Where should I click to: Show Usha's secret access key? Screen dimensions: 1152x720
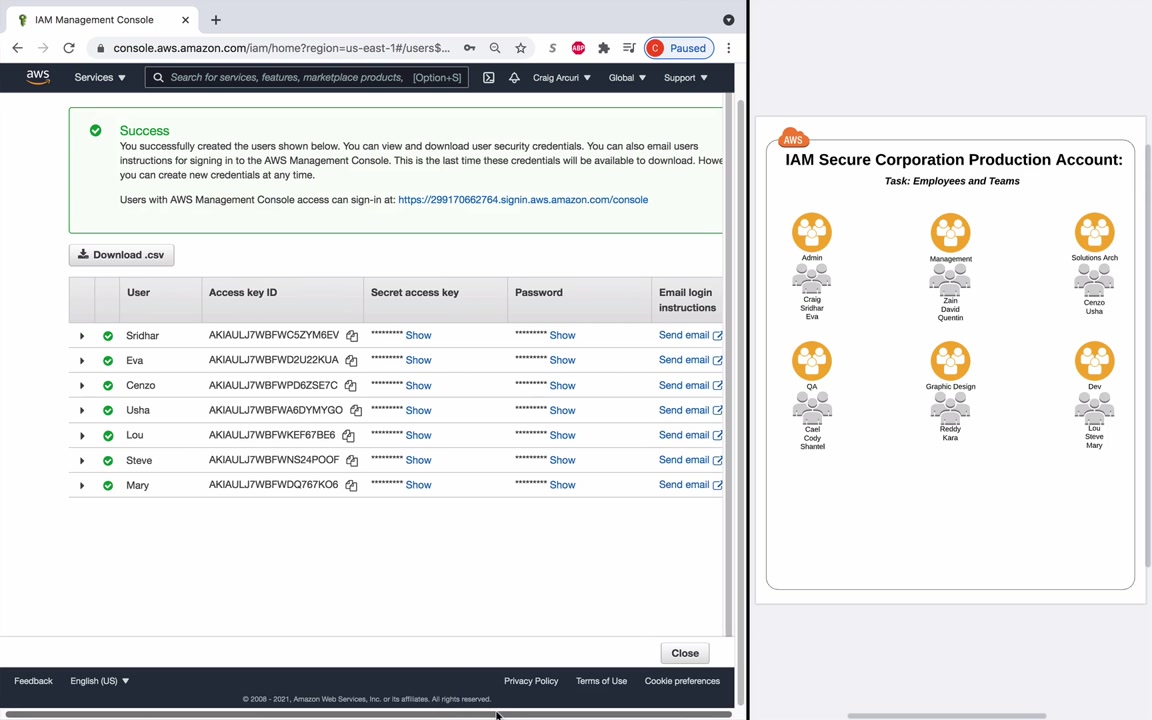[419, 410]
